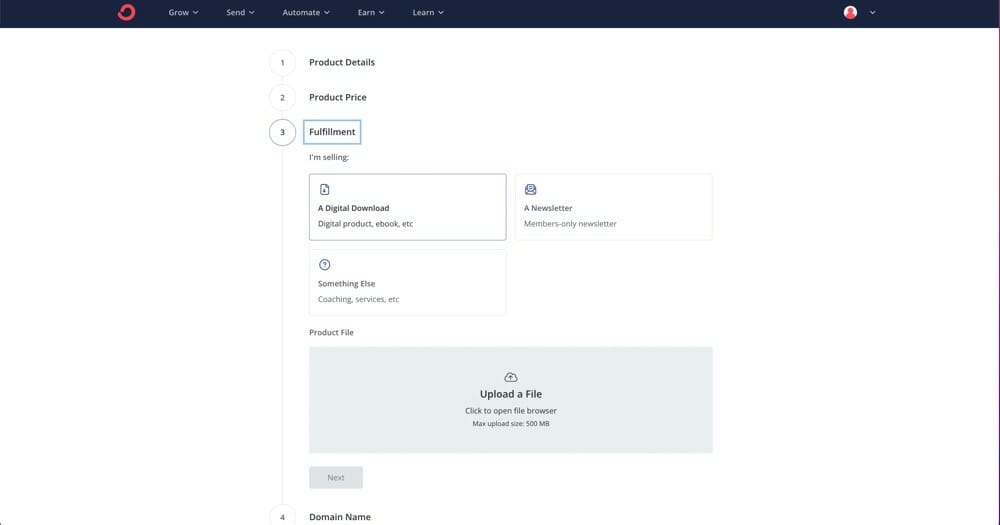Click the step 3 circle
1000x525 pixels.
click(x=283, y=132)
